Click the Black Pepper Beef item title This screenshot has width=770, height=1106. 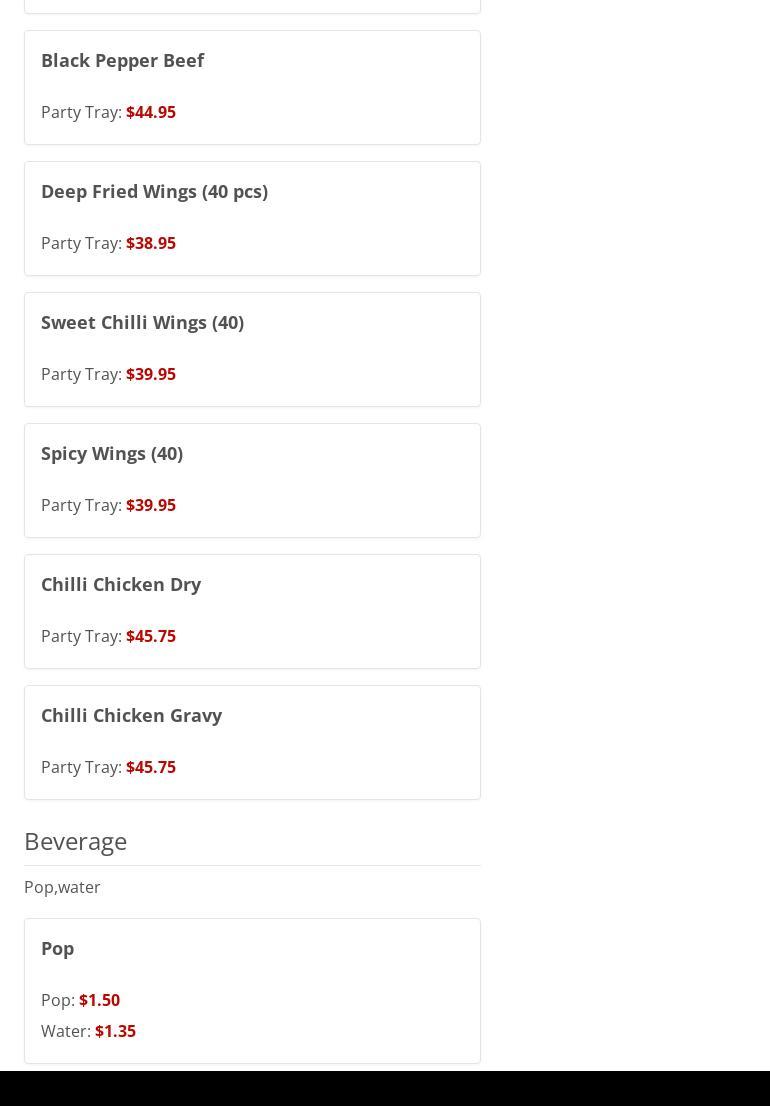[122, 60]
